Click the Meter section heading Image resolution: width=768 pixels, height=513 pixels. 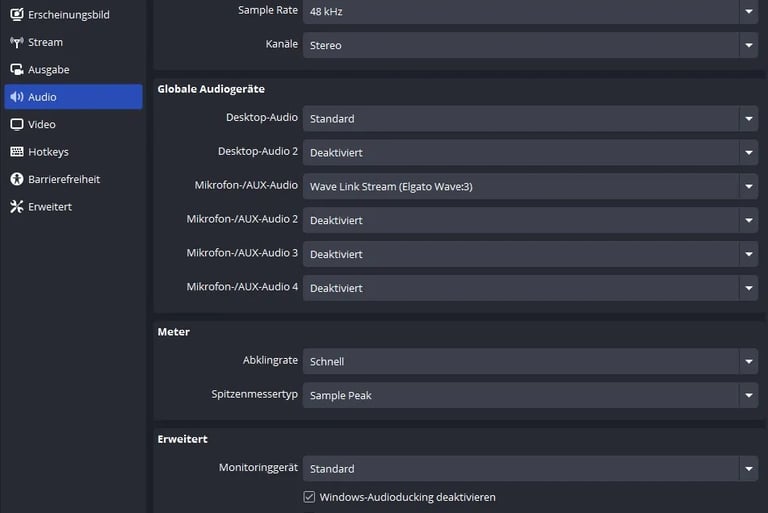pyautogui.click(x=173, y=332)
